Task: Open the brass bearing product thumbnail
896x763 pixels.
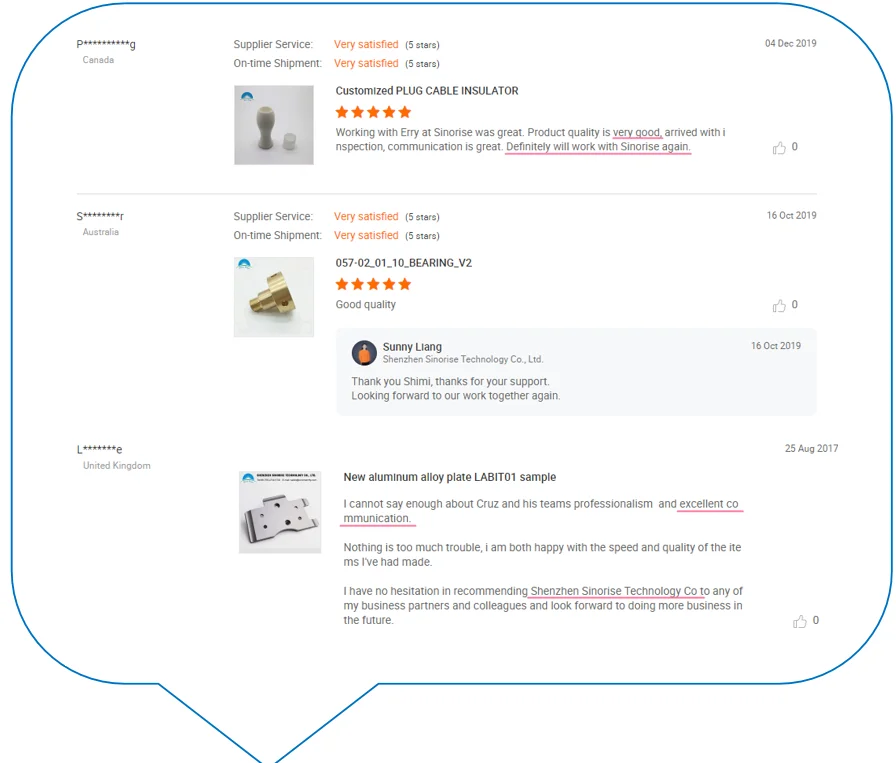Action: pos(274,297)
